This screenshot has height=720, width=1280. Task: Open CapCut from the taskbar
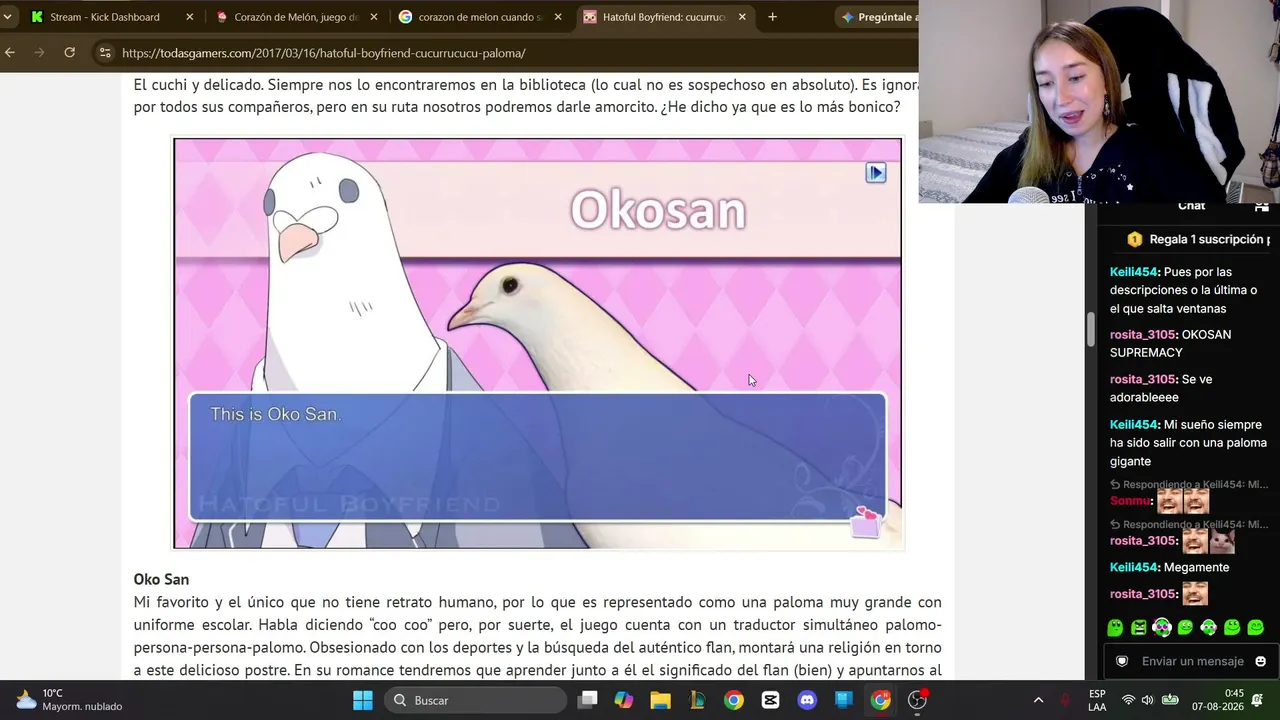point(771,700)
